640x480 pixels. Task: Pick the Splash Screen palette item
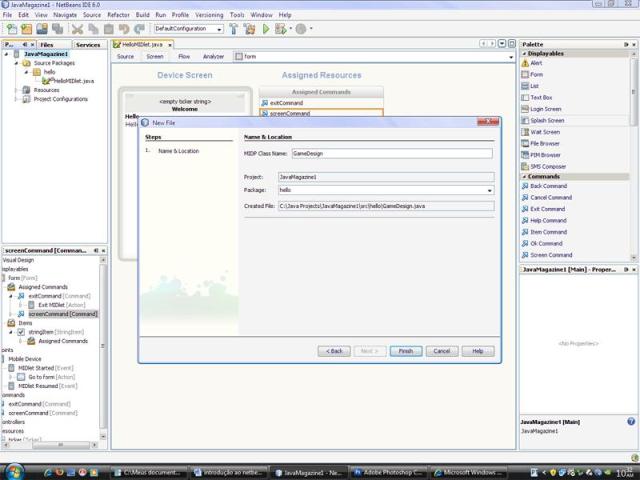tap(547, 120)
